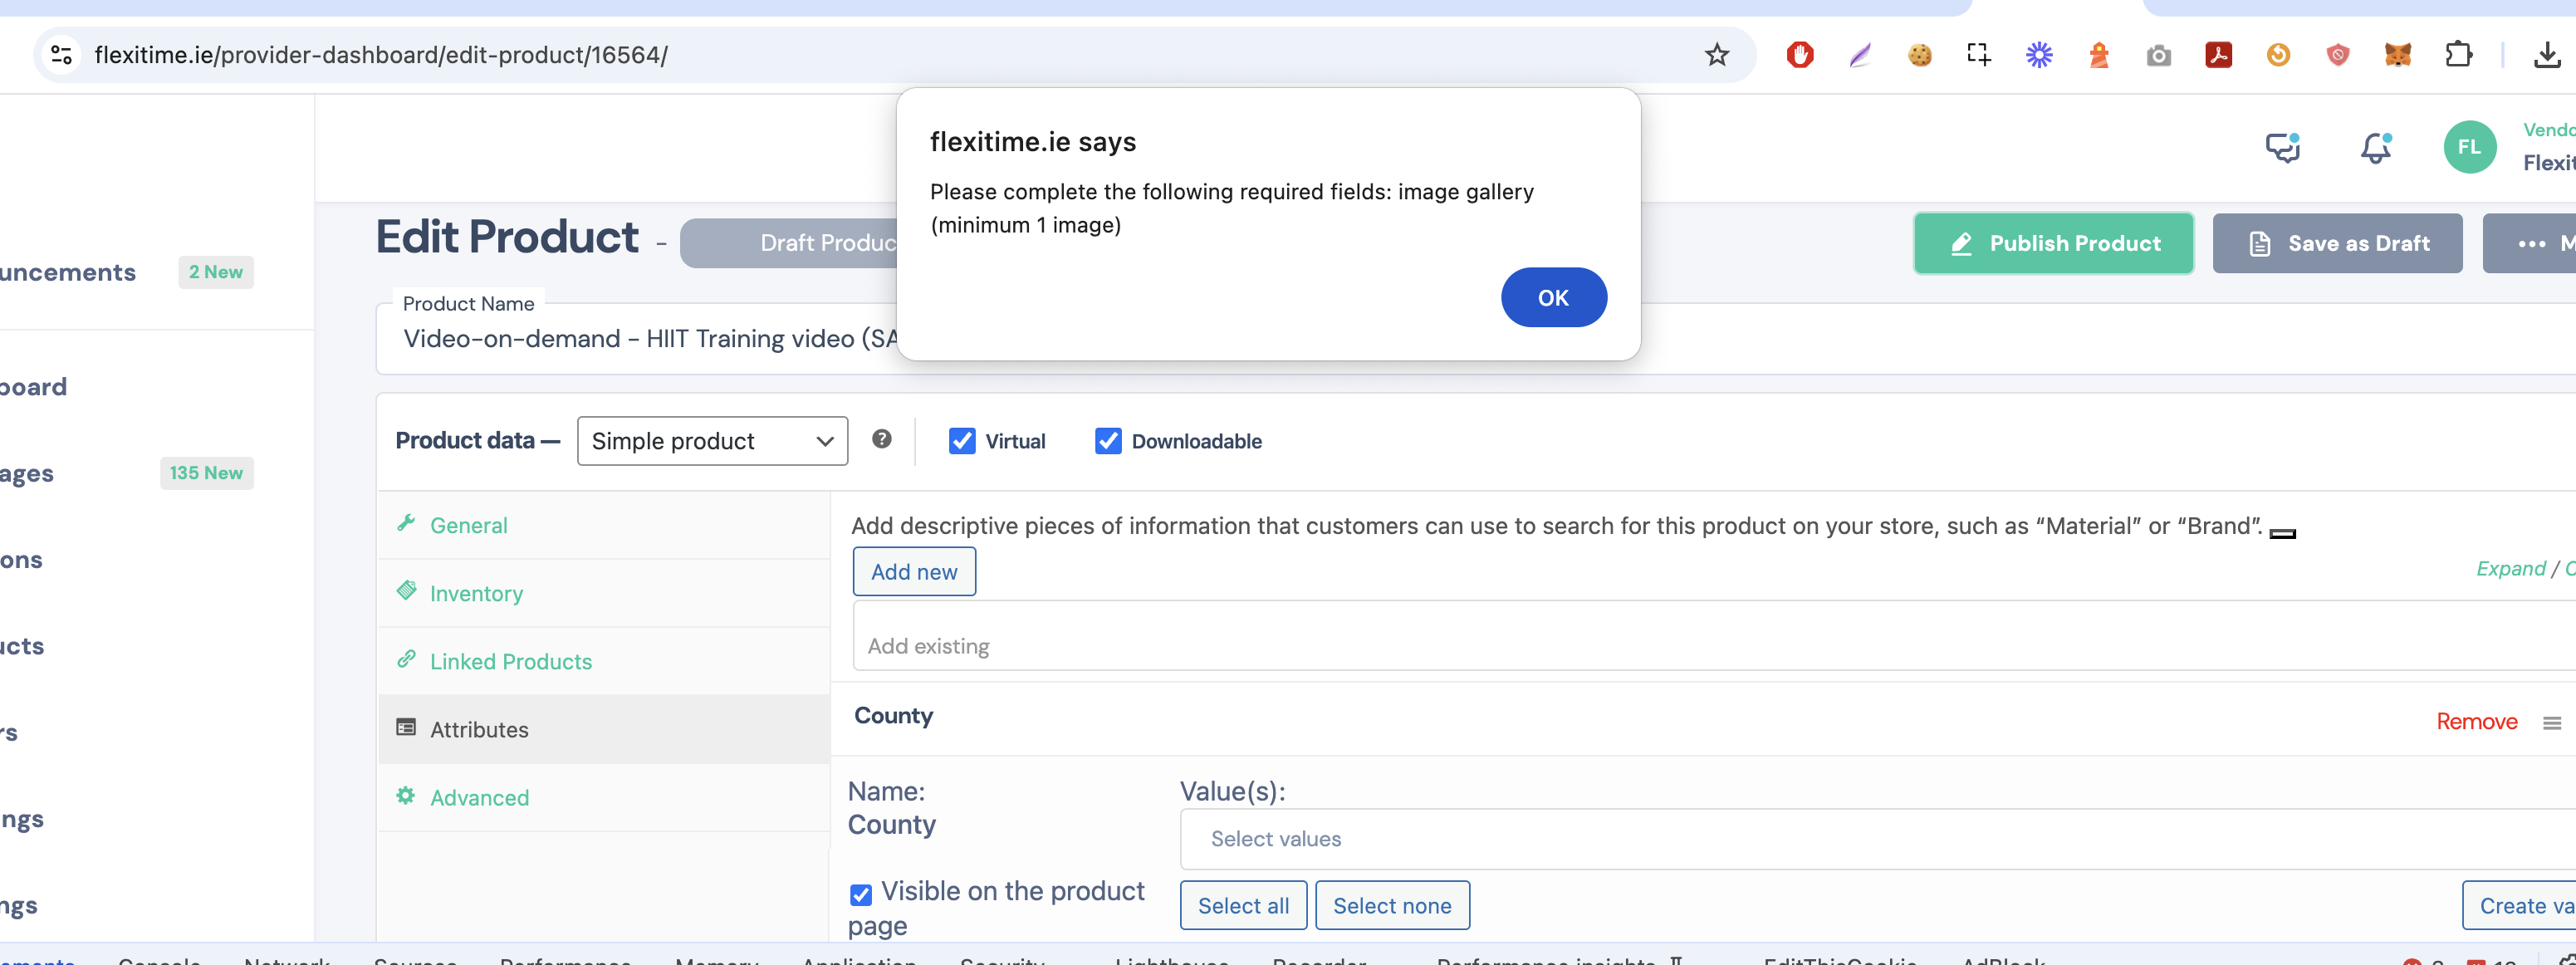Click the product type help question icon
This screenshot has height=965, width=2576.
[881, 439]
